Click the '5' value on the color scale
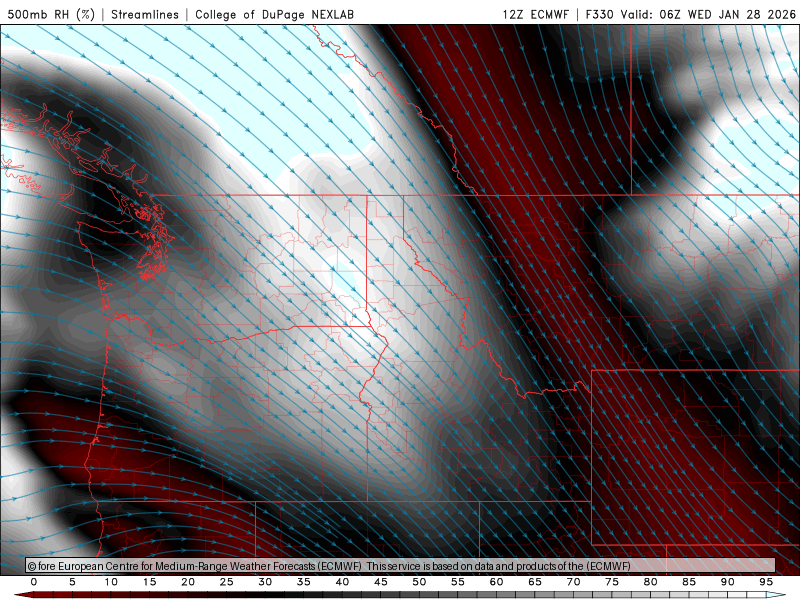Screen dimensions: 800x600 pyautogui.click(x=72, y=582)
